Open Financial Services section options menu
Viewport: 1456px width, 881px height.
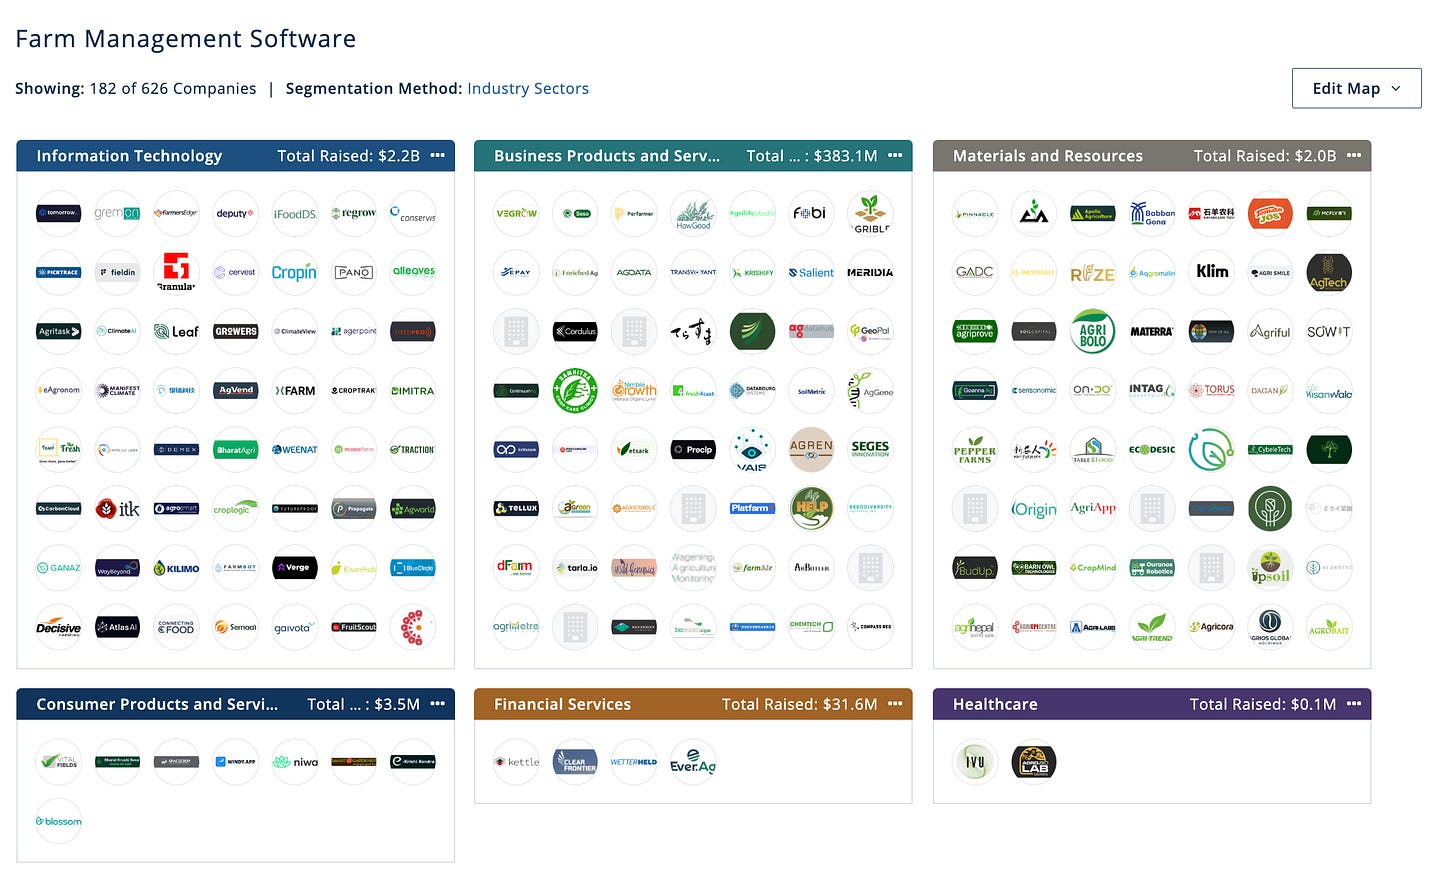(x=895, y=703)
